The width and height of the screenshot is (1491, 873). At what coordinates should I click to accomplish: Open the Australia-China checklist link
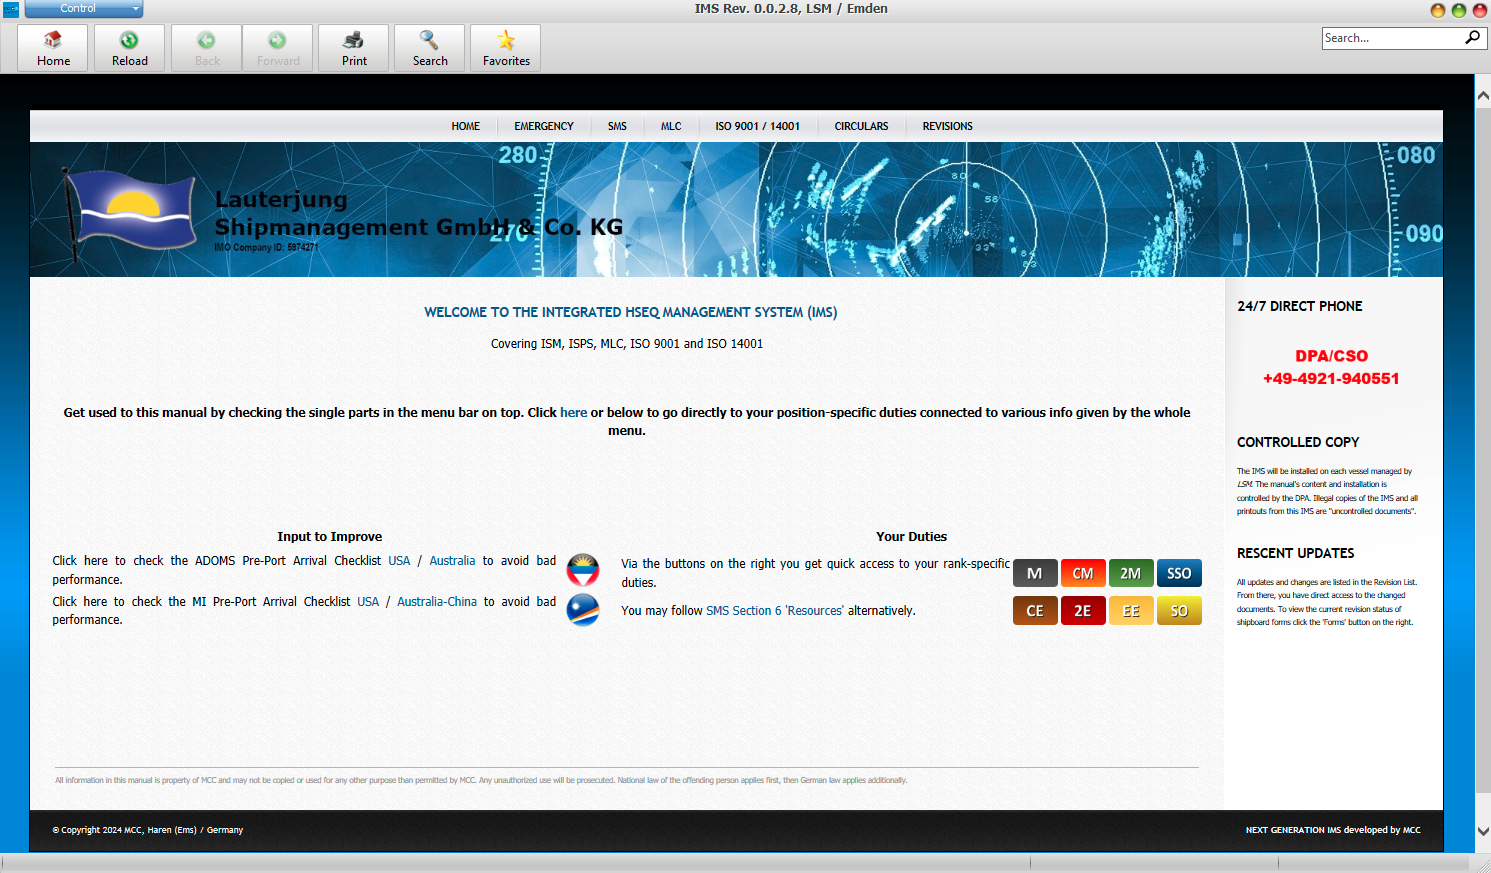[437, 602]
